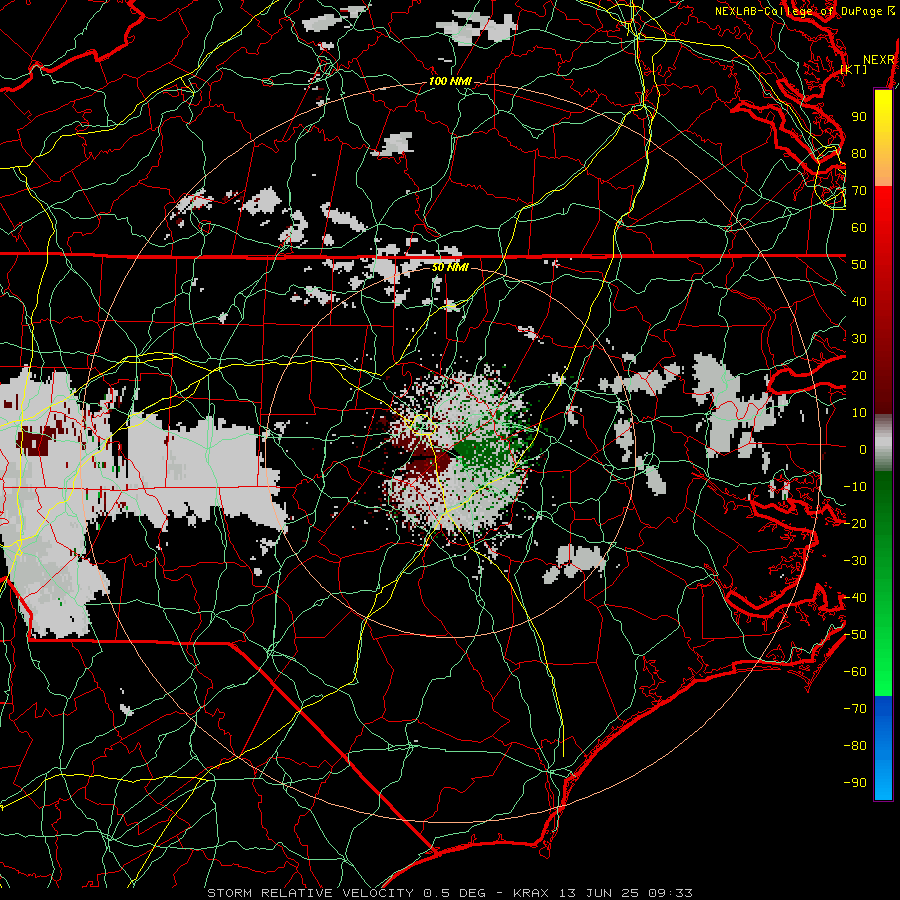Click the "NEXR" label near the scale
Viewport: 900px width, 900px height.
tap(879, 60)
